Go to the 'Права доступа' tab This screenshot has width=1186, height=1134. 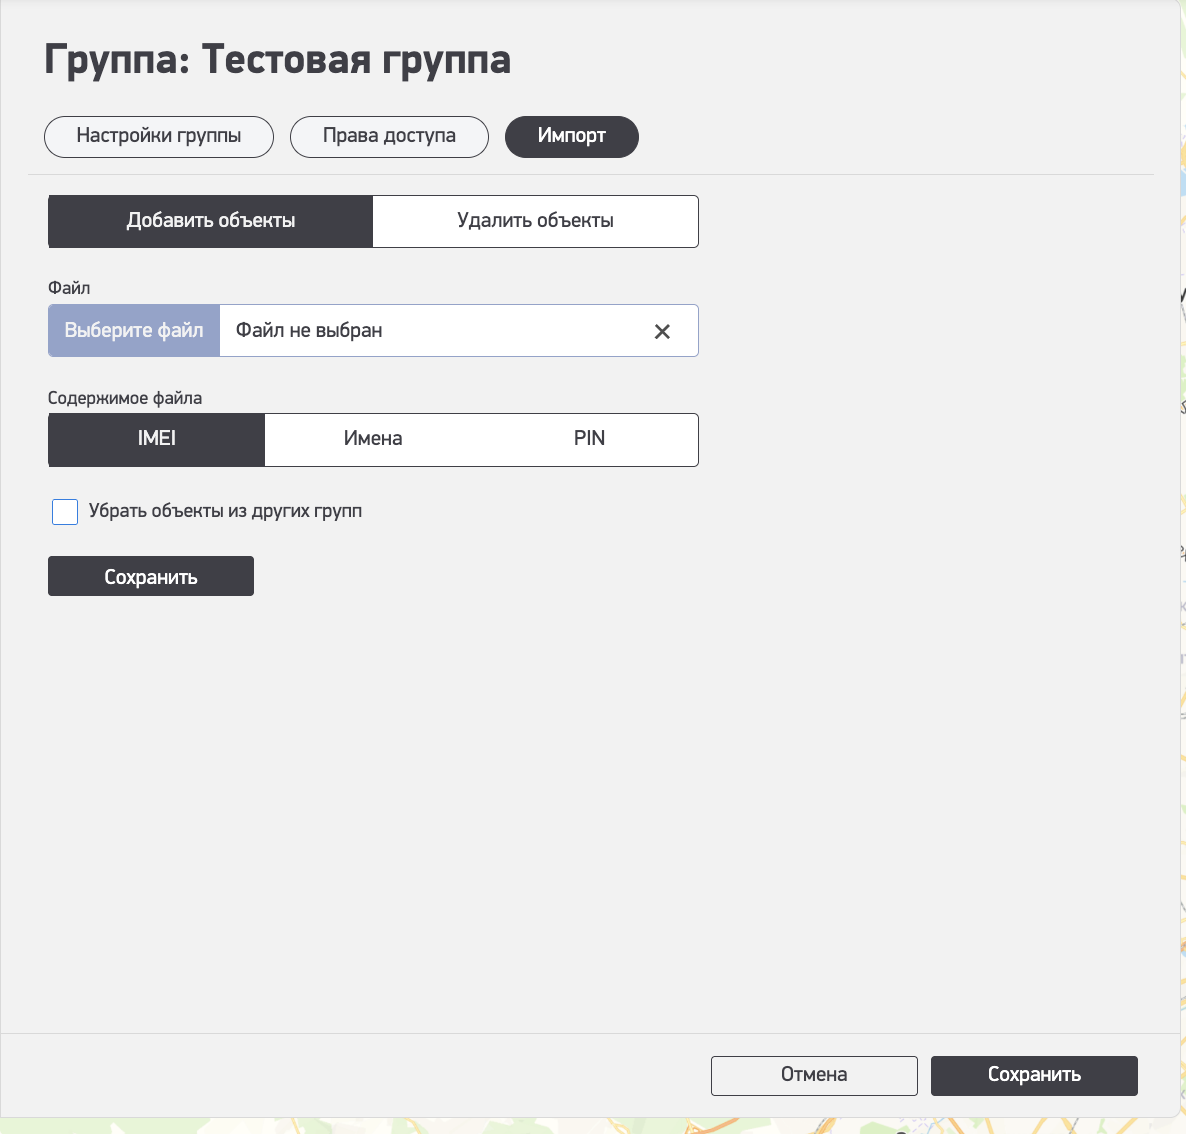coord(389,137)
